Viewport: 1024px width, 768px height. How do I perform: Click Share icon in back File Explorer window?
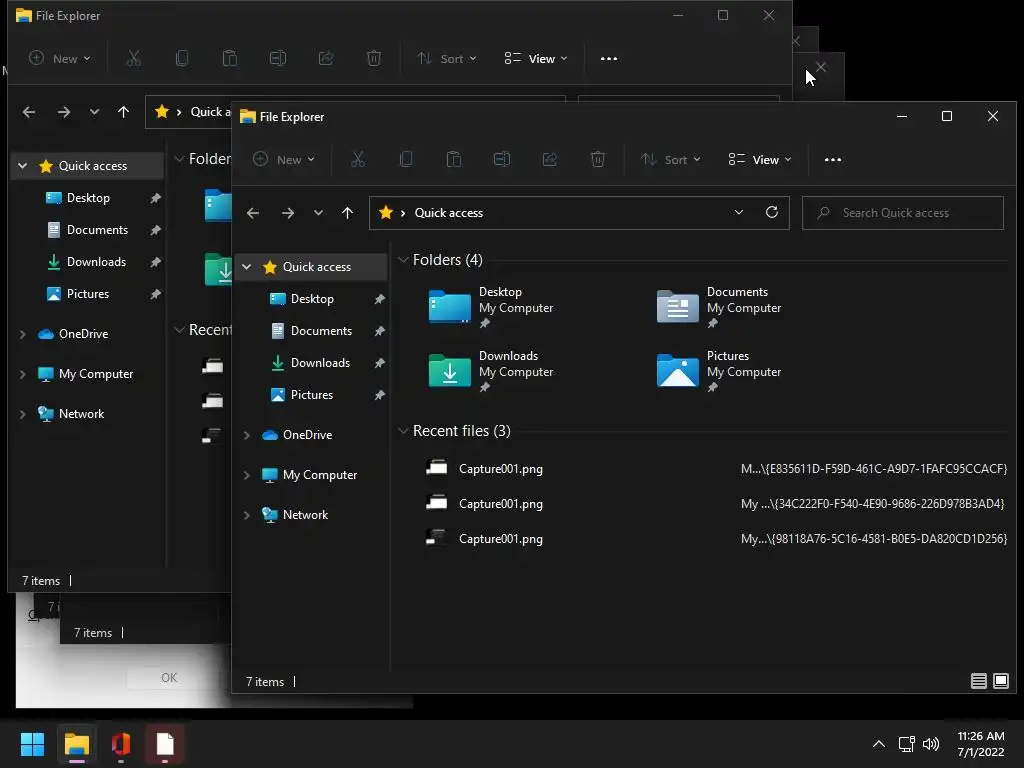(x=326, y=58)
